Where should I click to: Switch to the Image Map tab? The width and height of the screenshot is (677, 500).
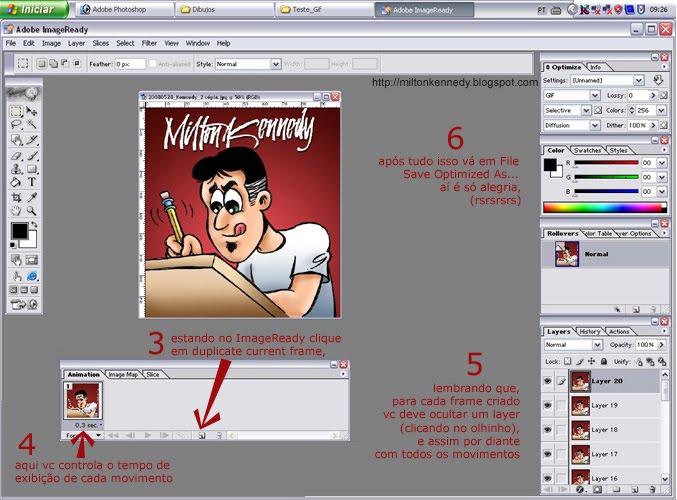click(123, 374)
